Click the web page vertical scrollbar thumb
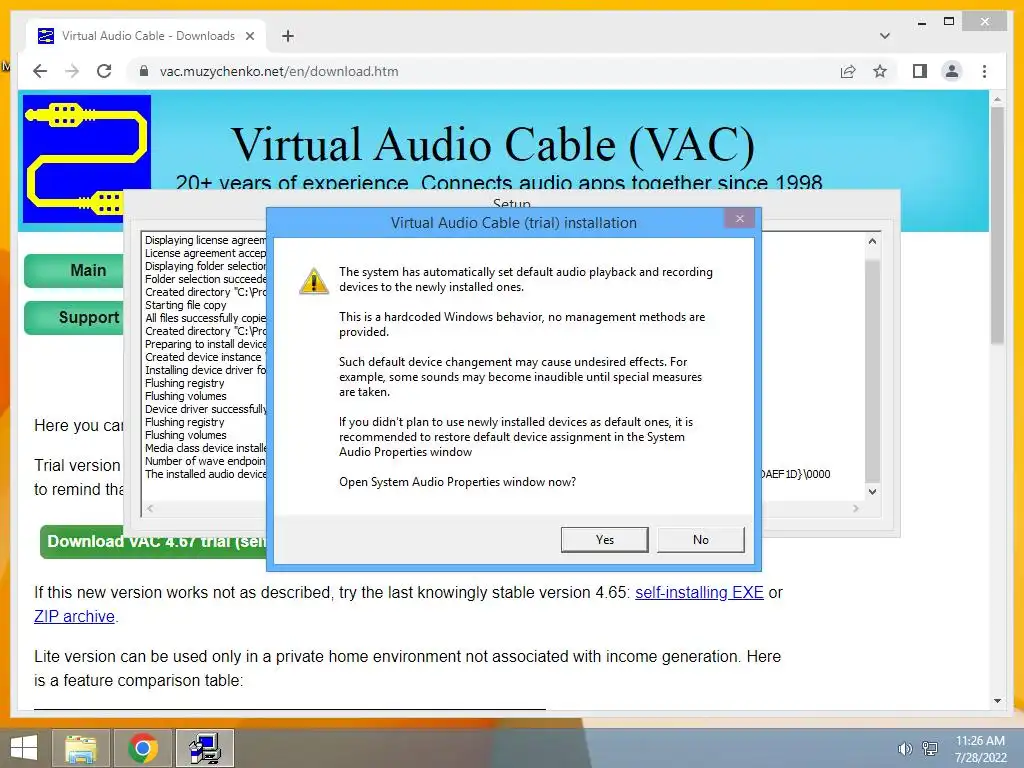The height and width of the screenshot is (768, 1024). click(997, 225)
